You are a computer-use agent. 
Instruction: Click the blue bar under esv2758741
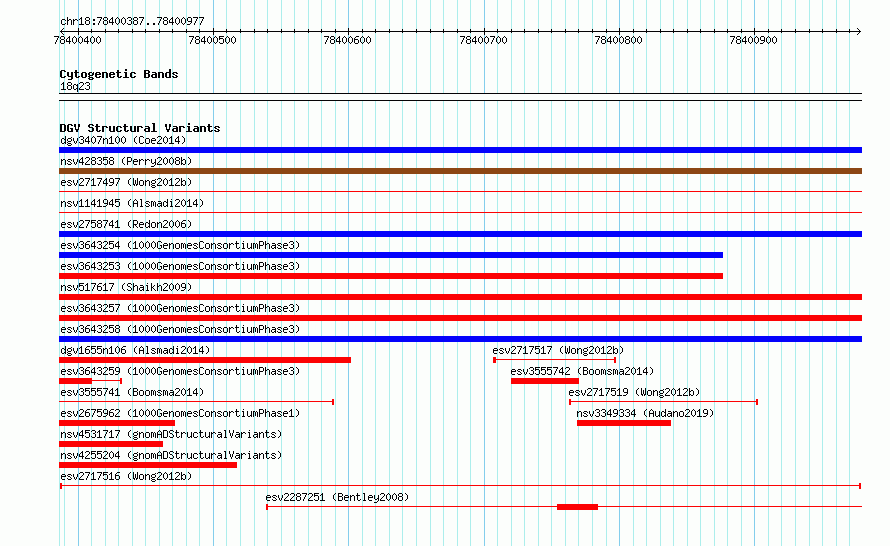point(460,234)
